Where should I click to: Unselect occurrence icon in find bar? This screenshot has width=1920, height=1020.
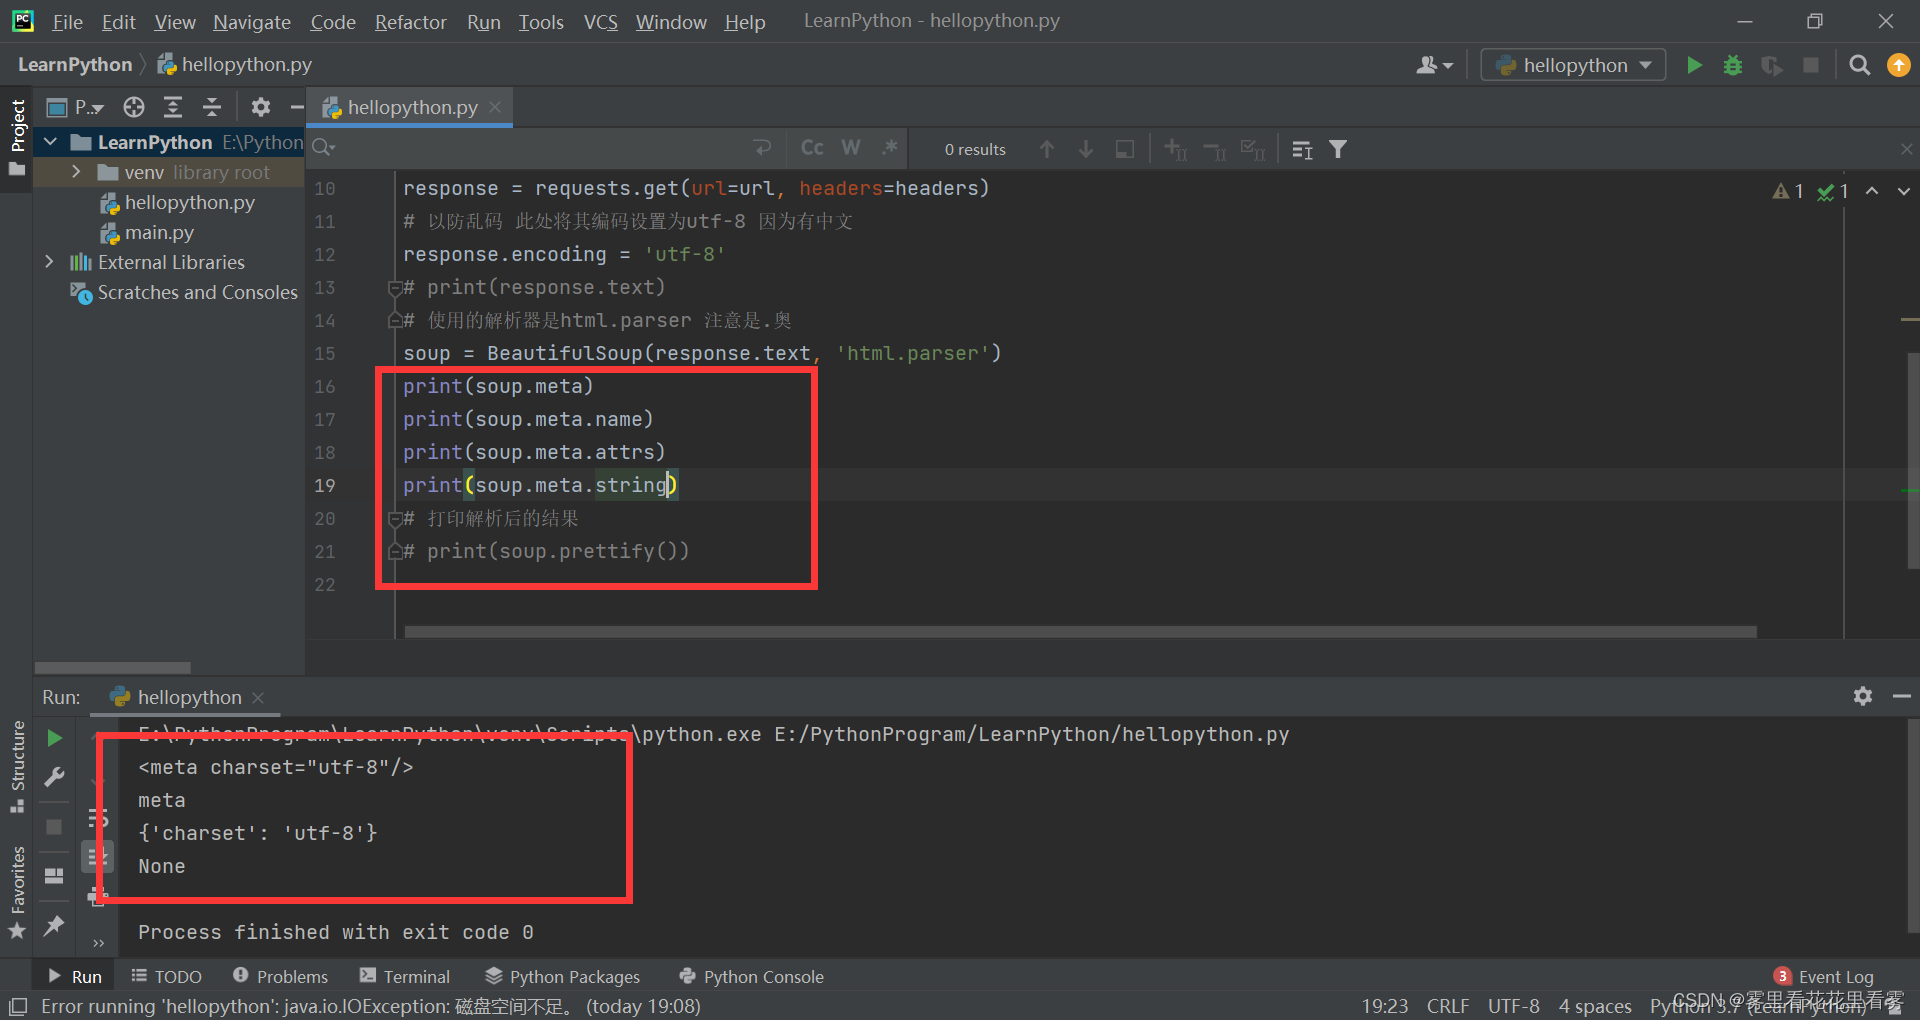[1214, 149]
